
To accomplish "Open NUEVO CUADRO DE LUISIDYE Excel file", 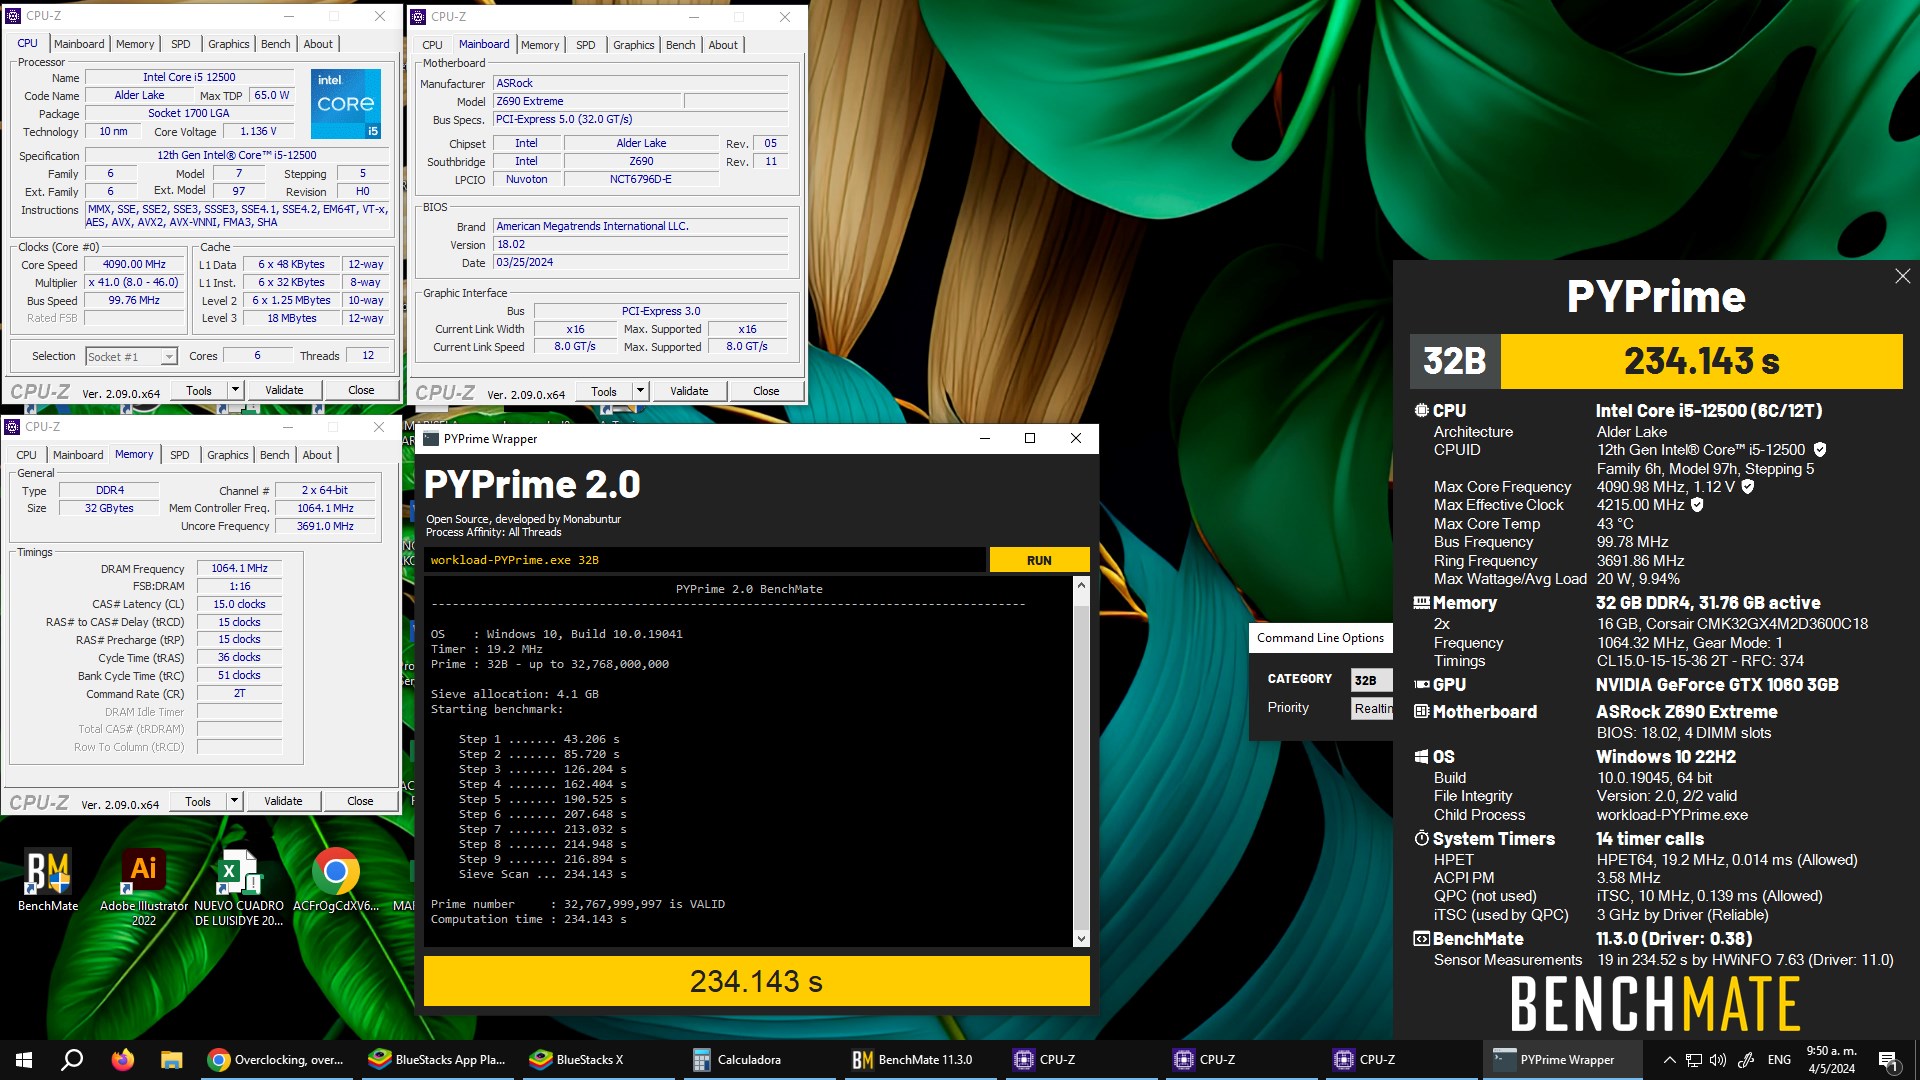I will pos(239,886).
